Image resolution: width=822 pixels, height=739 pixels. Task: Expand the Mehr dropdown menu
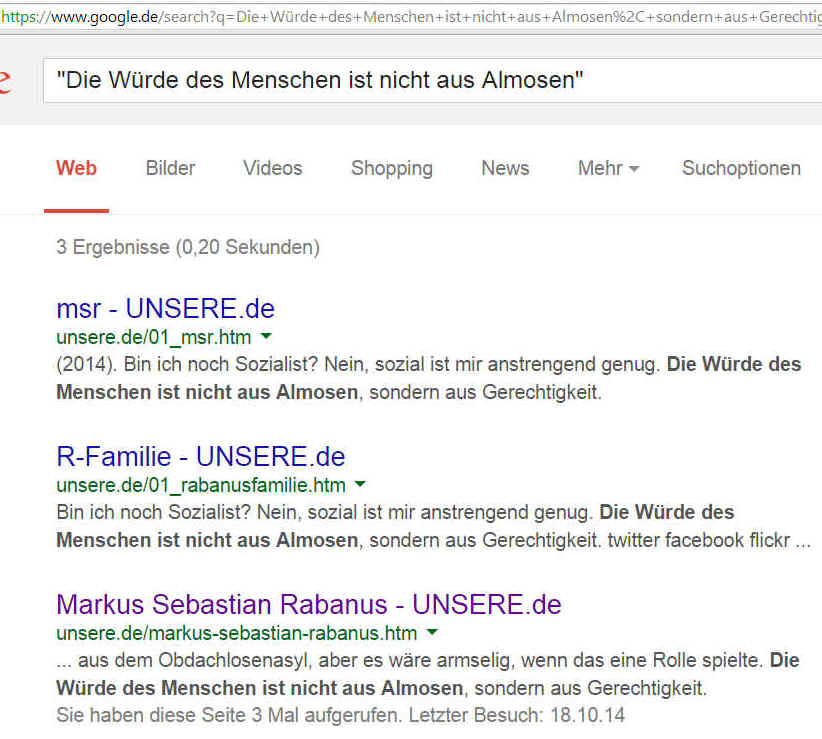click(608, 168)
